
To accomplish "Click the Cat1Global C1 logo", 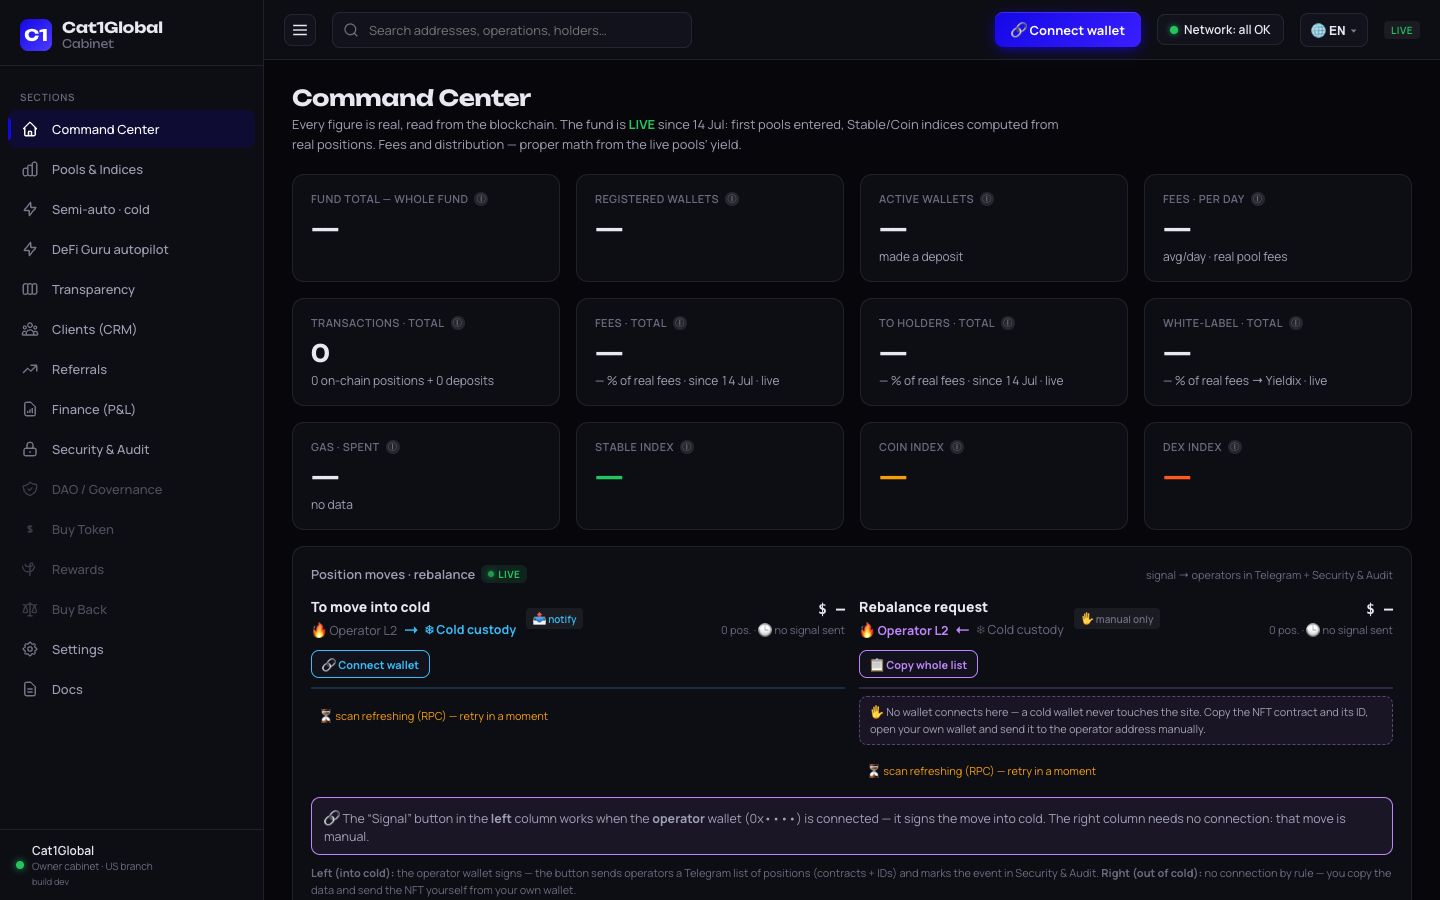I will coord(36,35).
